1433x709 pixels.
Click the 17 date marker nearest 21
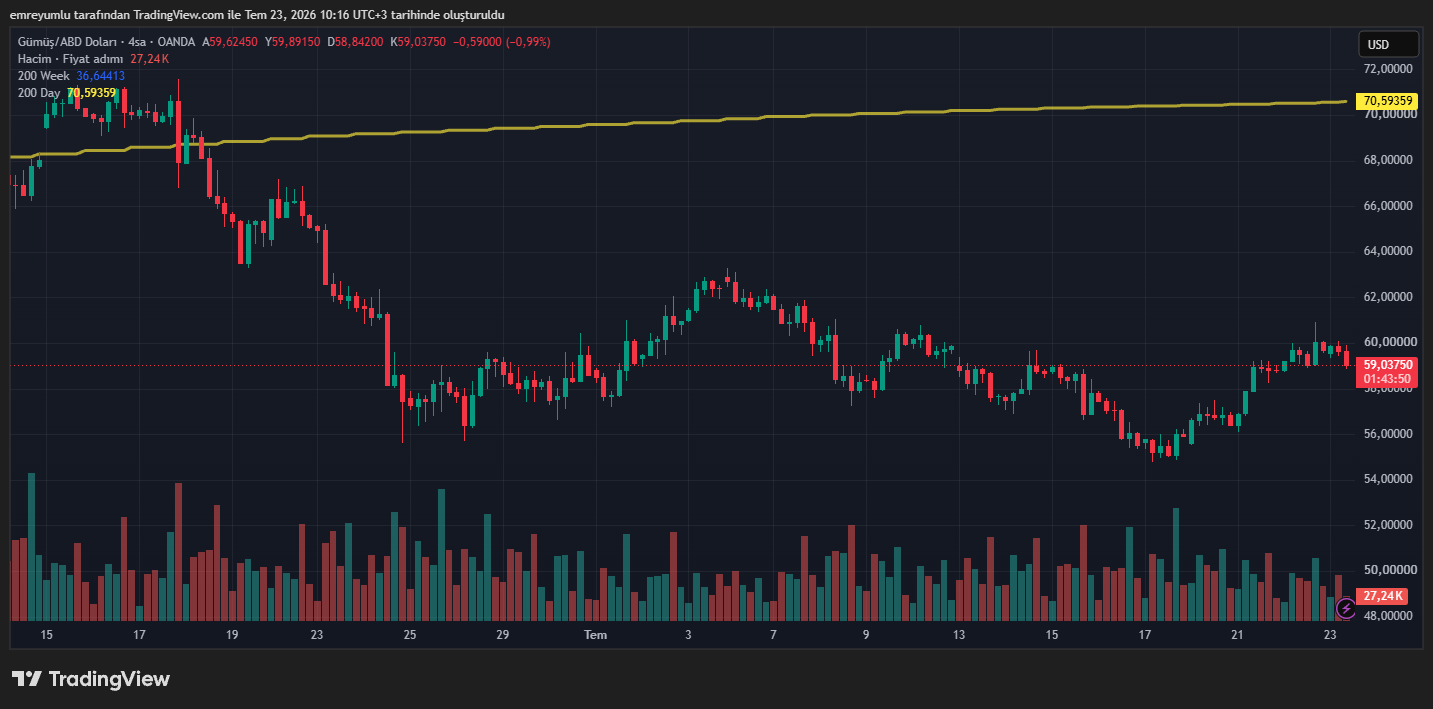pyautogui.click(x=1144, y=635)
